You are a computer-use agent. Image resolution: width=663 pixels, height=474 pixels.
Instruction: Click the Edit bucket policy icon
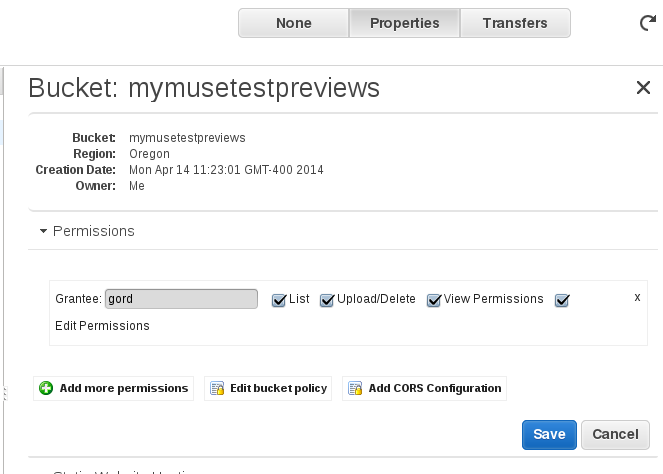216,388
